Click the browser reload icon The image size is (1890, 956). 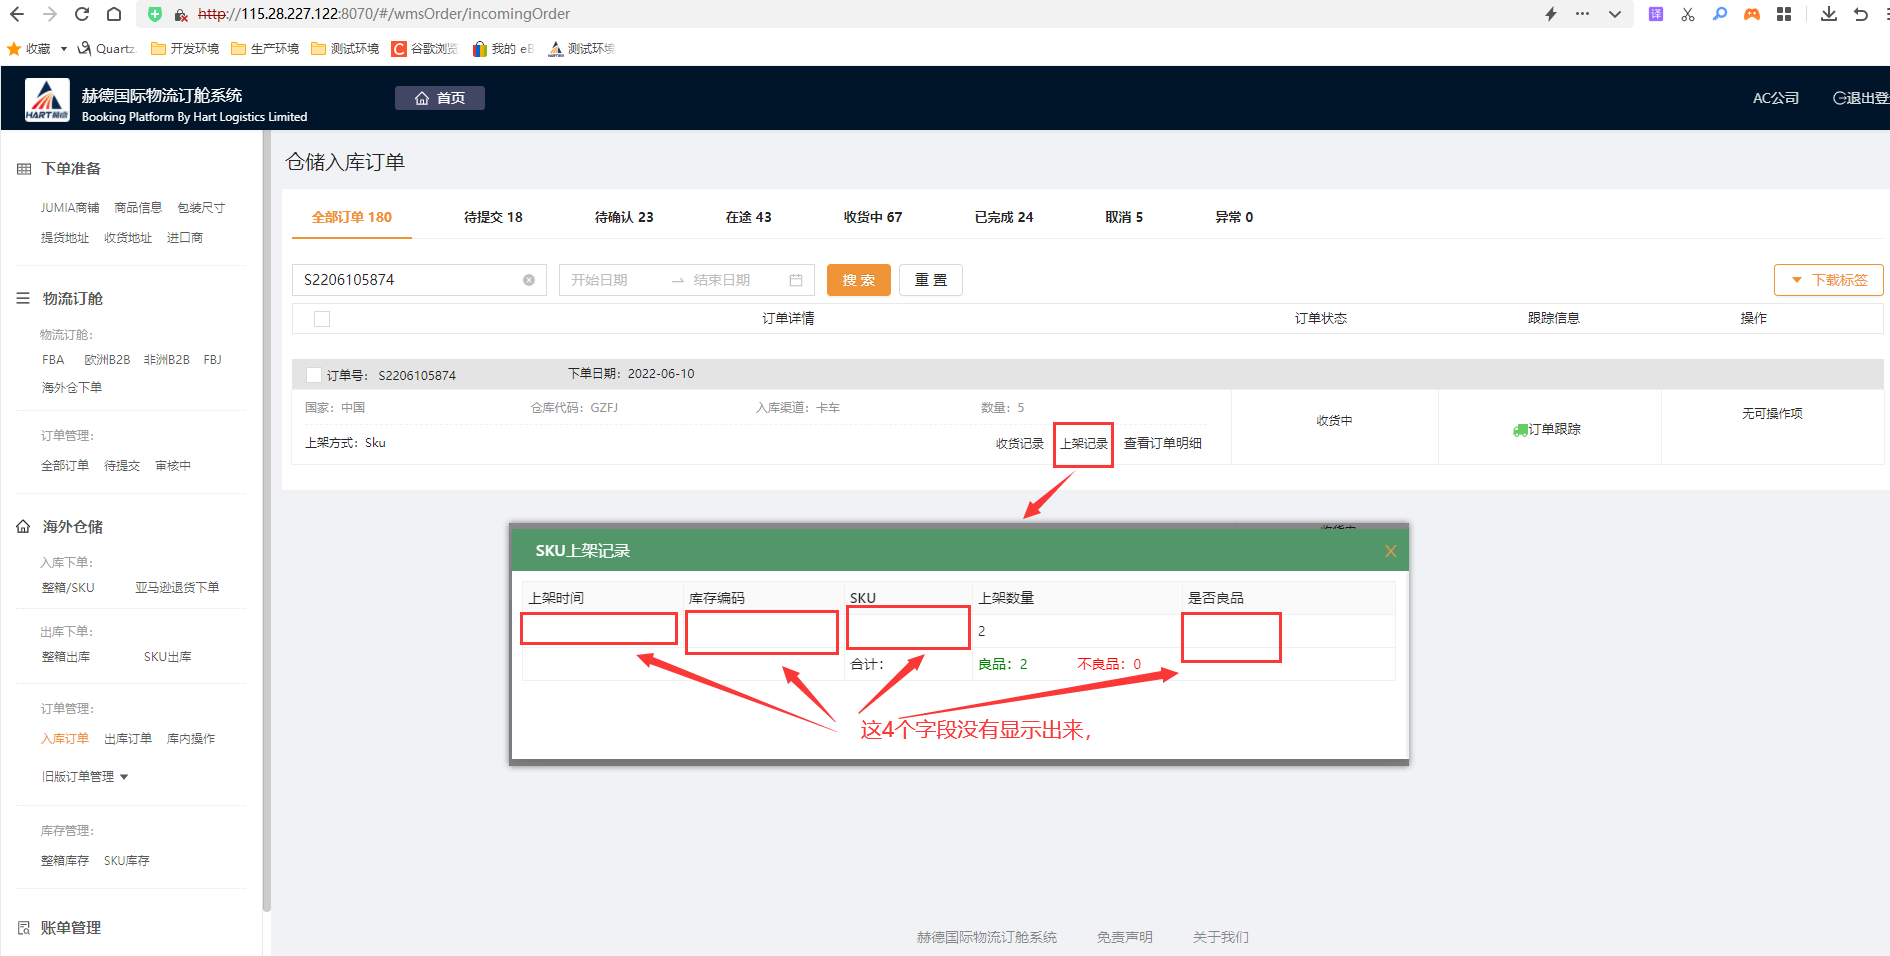[82, 14]
